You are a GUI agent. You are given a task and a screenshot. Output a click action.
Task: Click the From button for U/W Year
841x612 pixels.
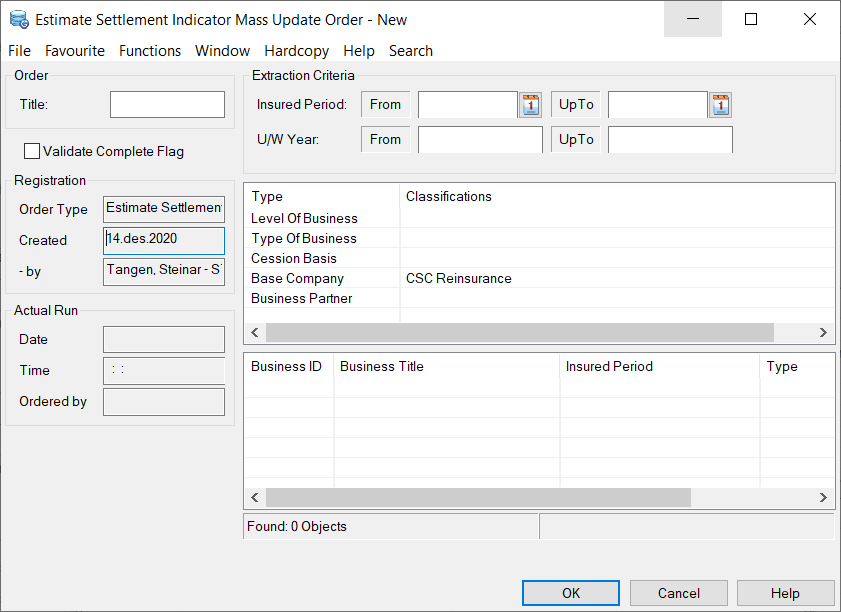(x=385, y=139)
